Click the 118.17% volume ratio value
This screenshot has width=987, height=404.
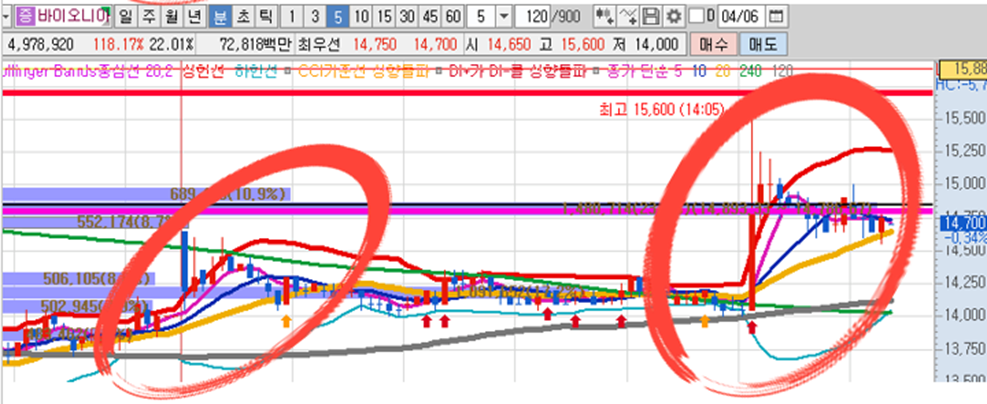click(119, 45)
